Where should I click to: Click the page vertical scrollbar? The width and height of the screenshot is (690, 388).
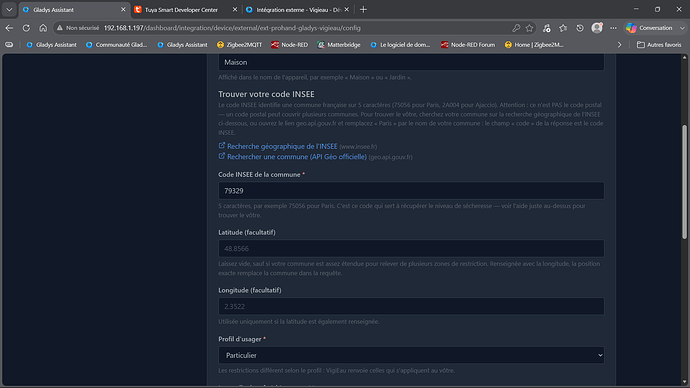click(684, 182)
